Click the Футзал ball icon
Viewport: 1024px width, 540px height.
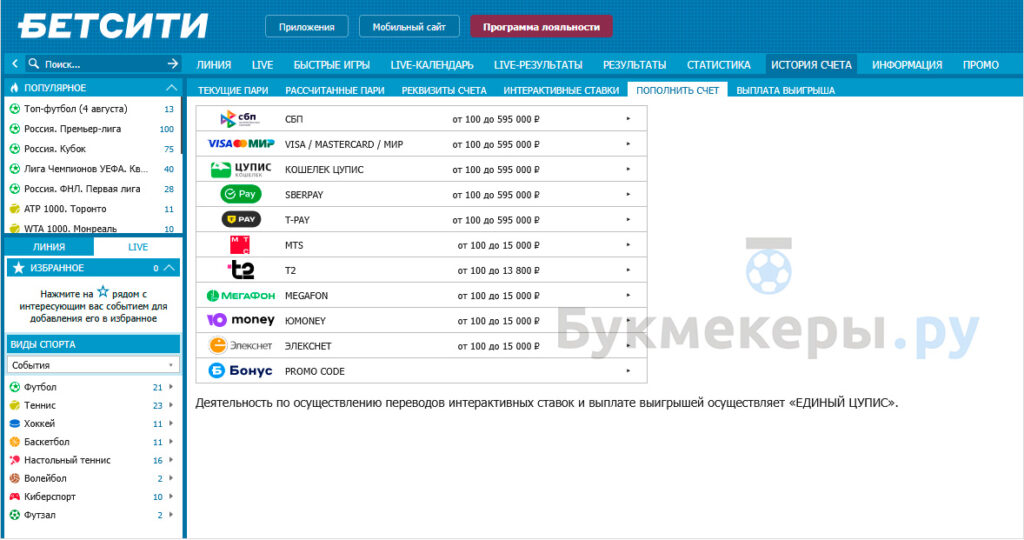(x=14, y=515)
